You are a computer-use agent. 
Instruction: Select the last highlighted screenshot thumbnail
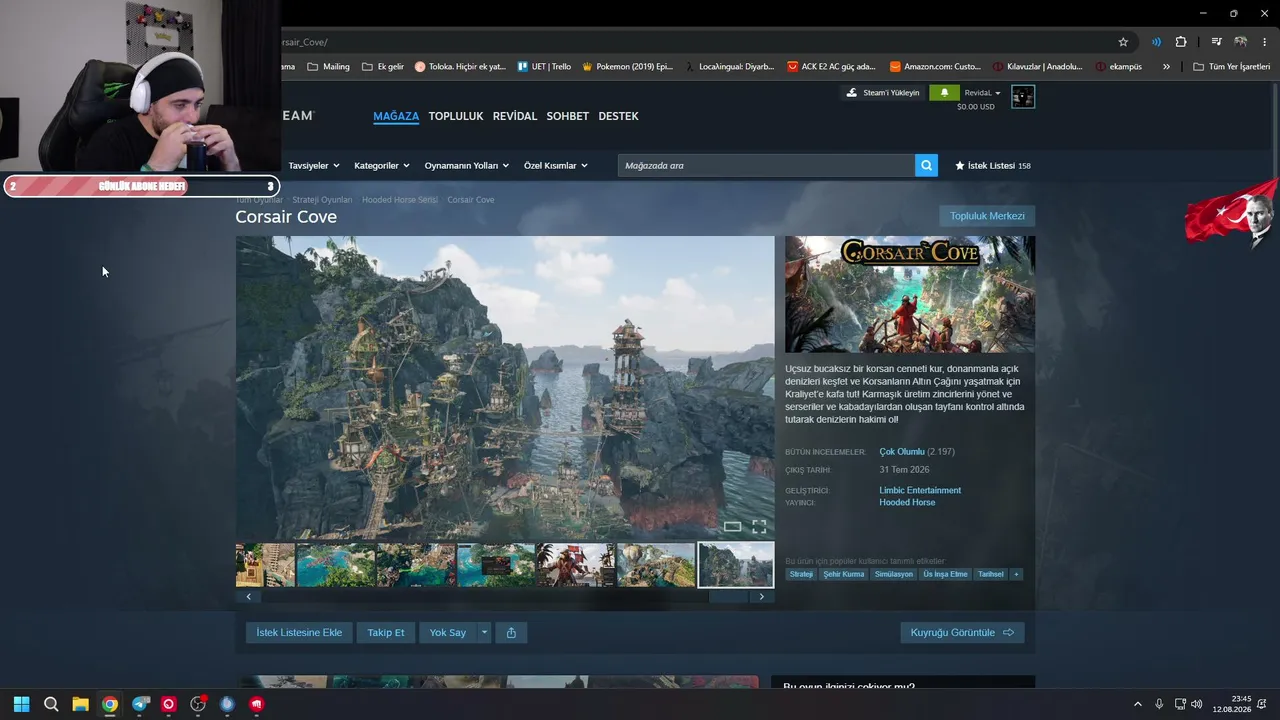(736, 565)
